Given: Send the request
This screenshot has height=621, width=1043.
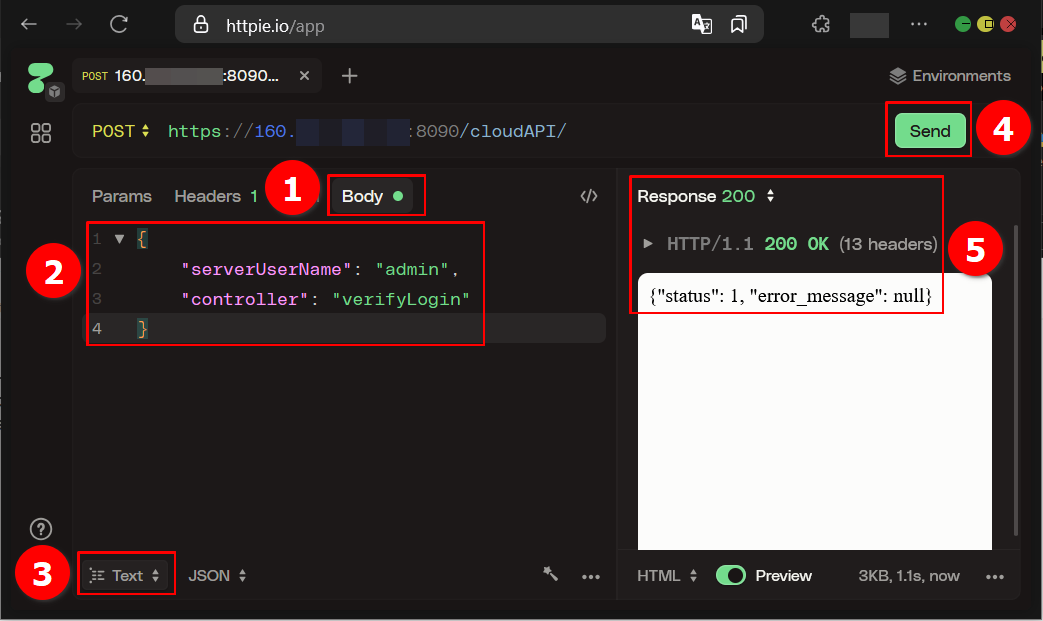Looking at the screenshot, I should click(929, 131).
